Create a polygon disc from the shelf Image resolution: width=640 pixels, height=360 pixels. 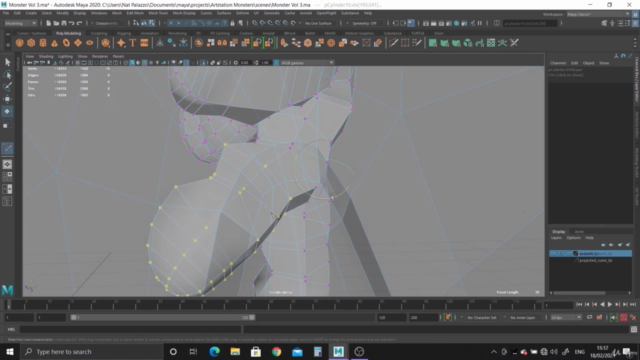click(89, 43)
